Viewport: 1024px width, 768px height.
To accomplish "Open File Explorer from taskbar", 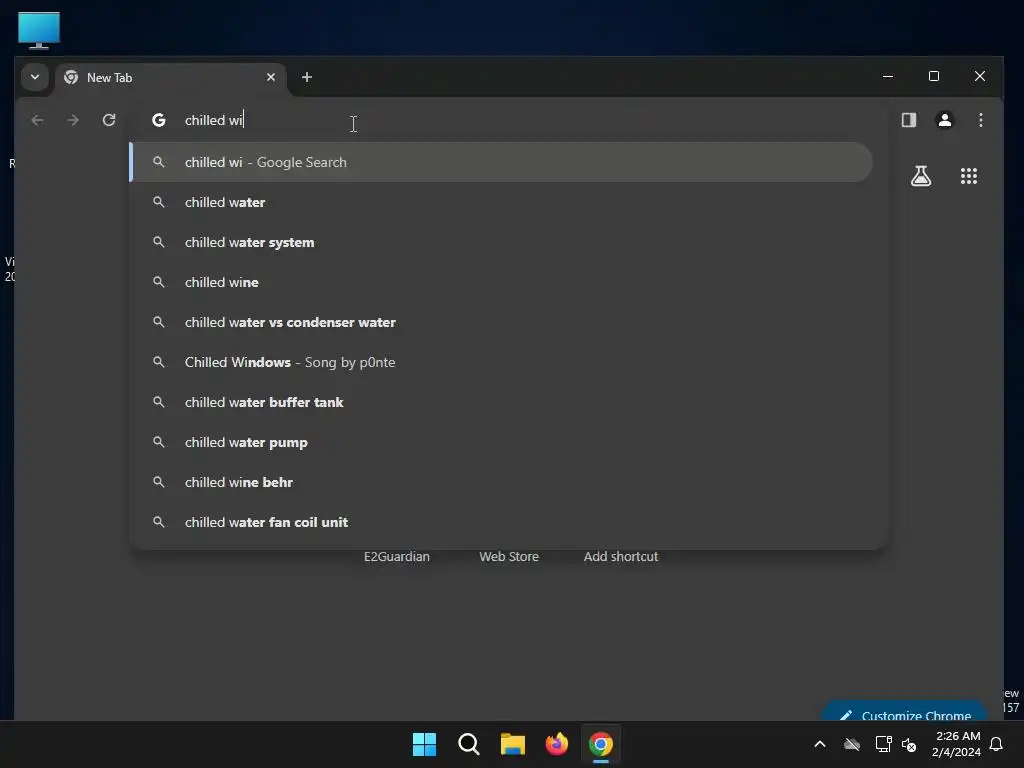I will click(513, 744).
